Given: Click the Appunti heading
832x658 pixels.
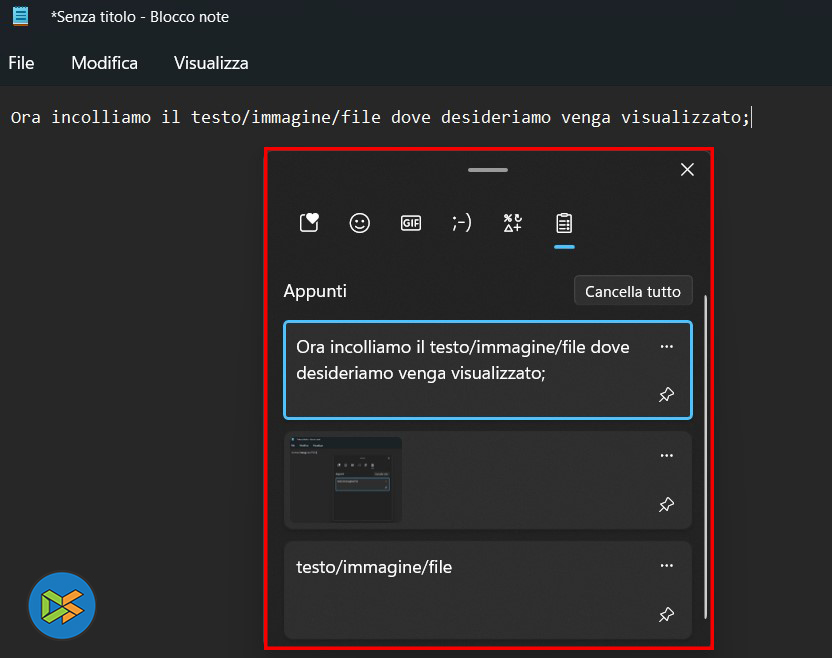Looking at the screenshot, I should click(x=315, y=291).
